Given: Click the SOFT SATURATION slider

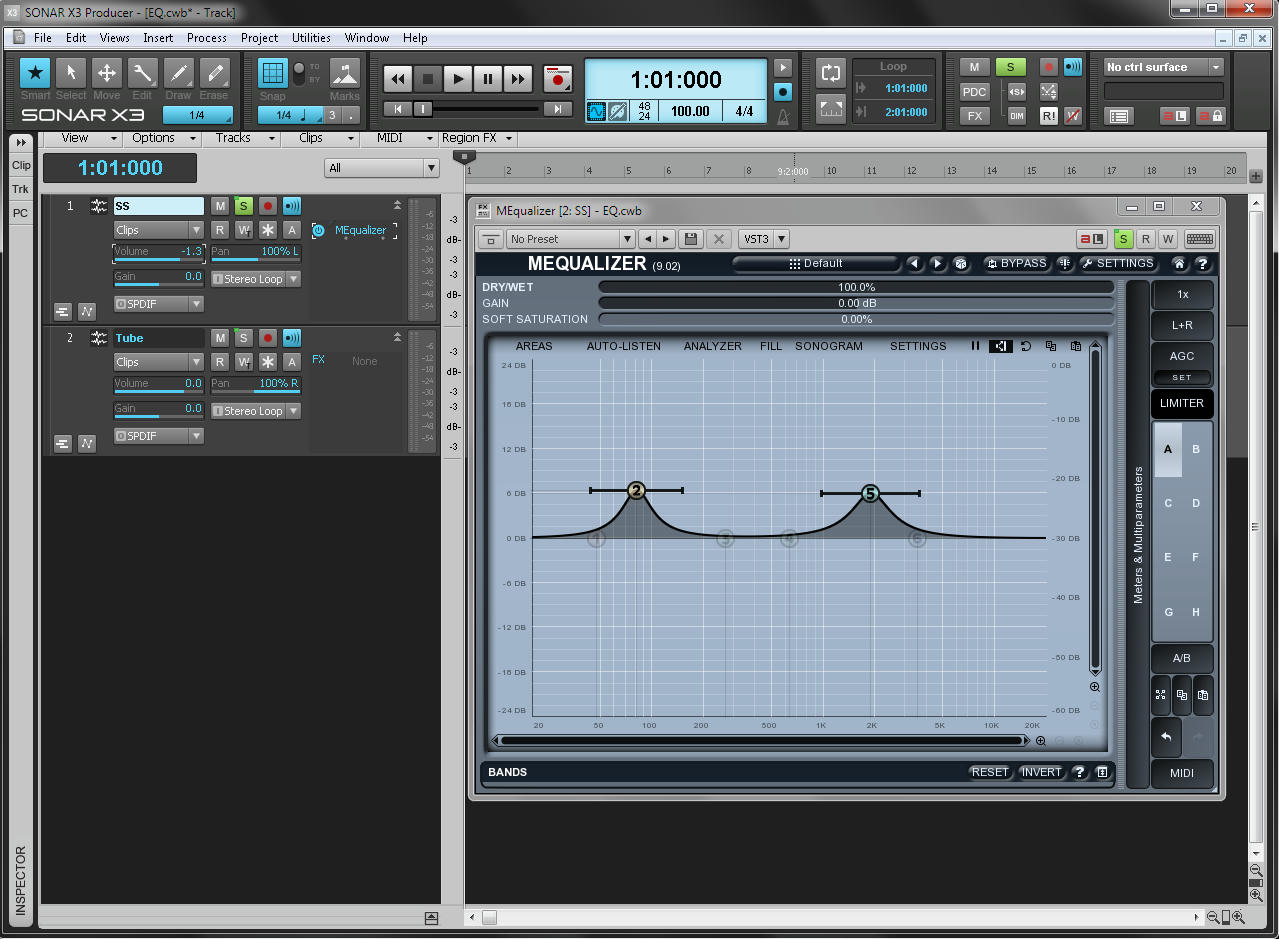Looking at the screenshot, I should 856,319.
